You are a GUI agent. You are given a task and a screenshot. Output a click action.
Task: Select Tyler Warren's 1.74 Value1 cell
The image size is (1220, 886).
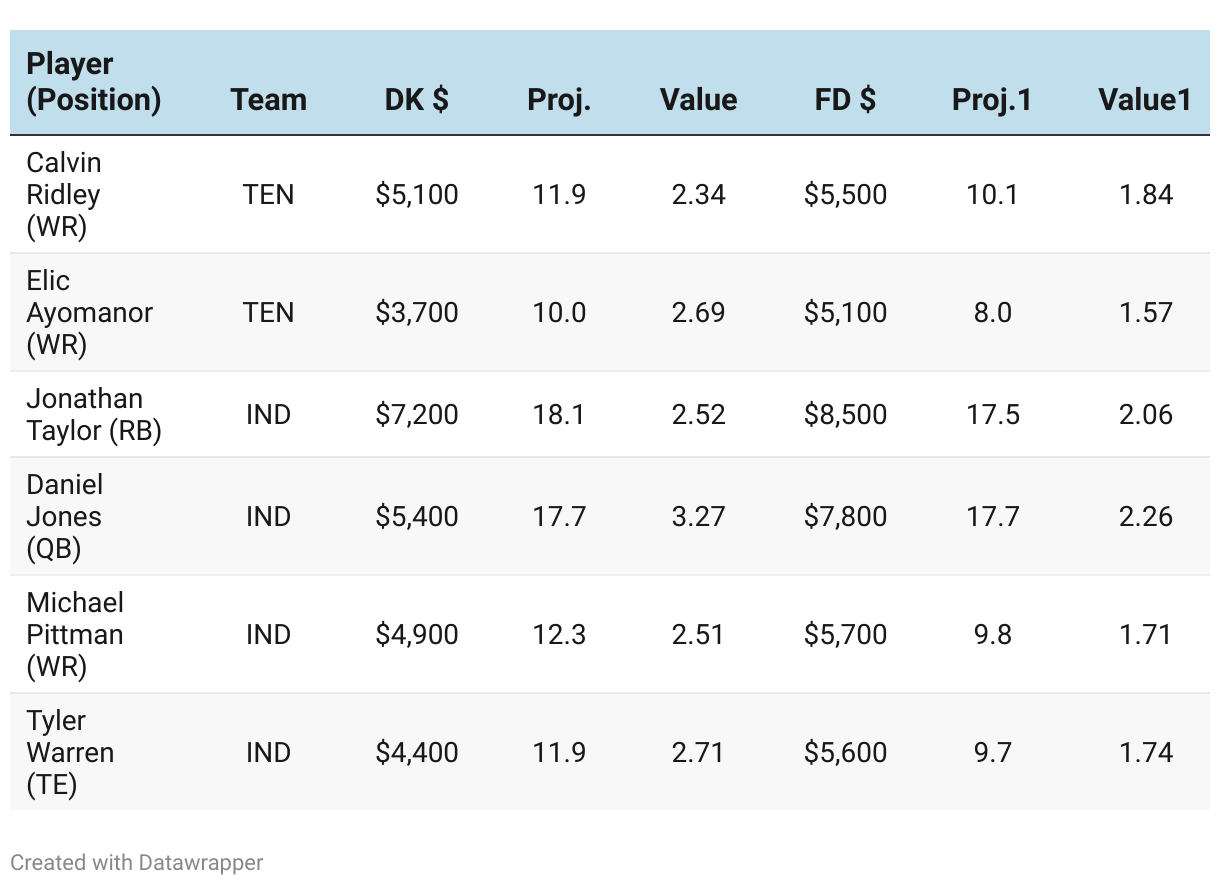tap(1145, 752)
